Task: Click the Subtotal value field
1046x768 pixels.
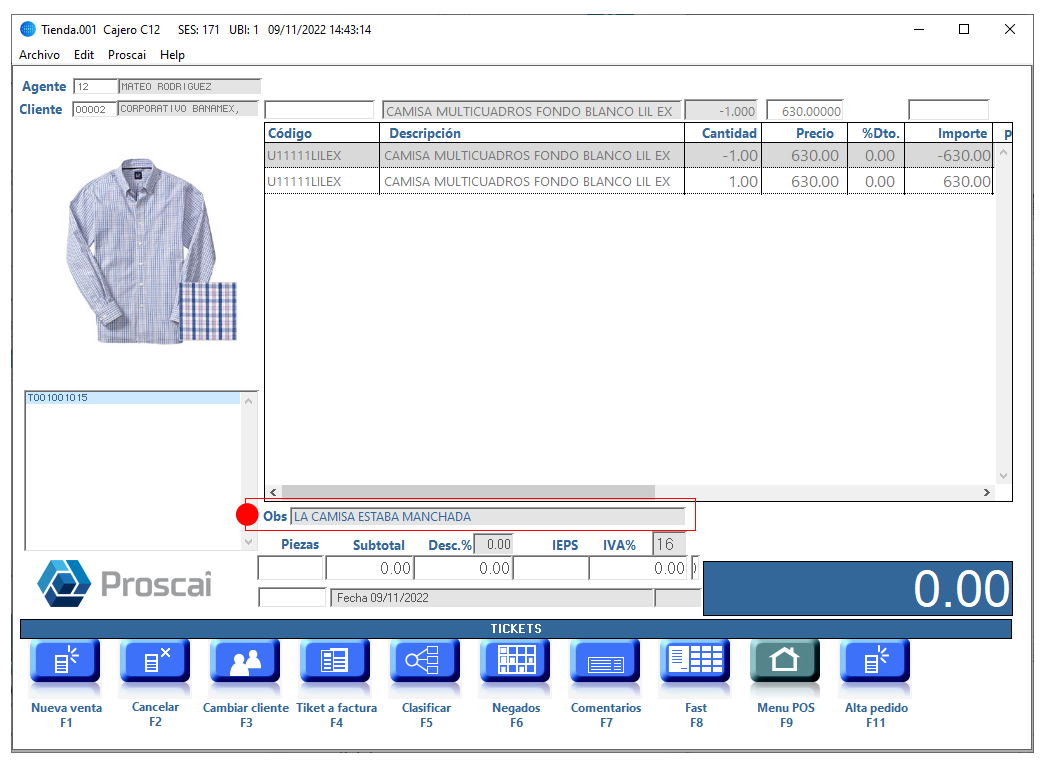Action: (370, 568)
